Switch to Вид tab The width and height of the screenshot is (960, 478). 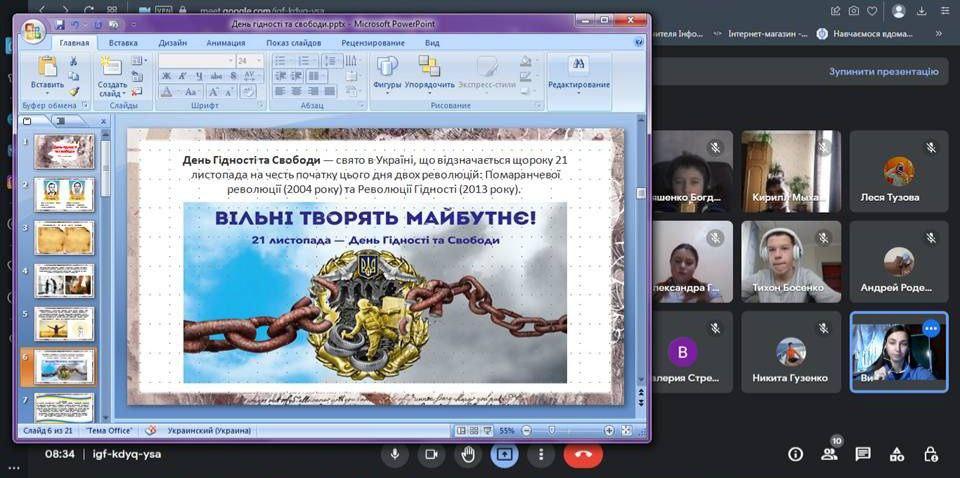pyautogui.click(x=432, y=43)
